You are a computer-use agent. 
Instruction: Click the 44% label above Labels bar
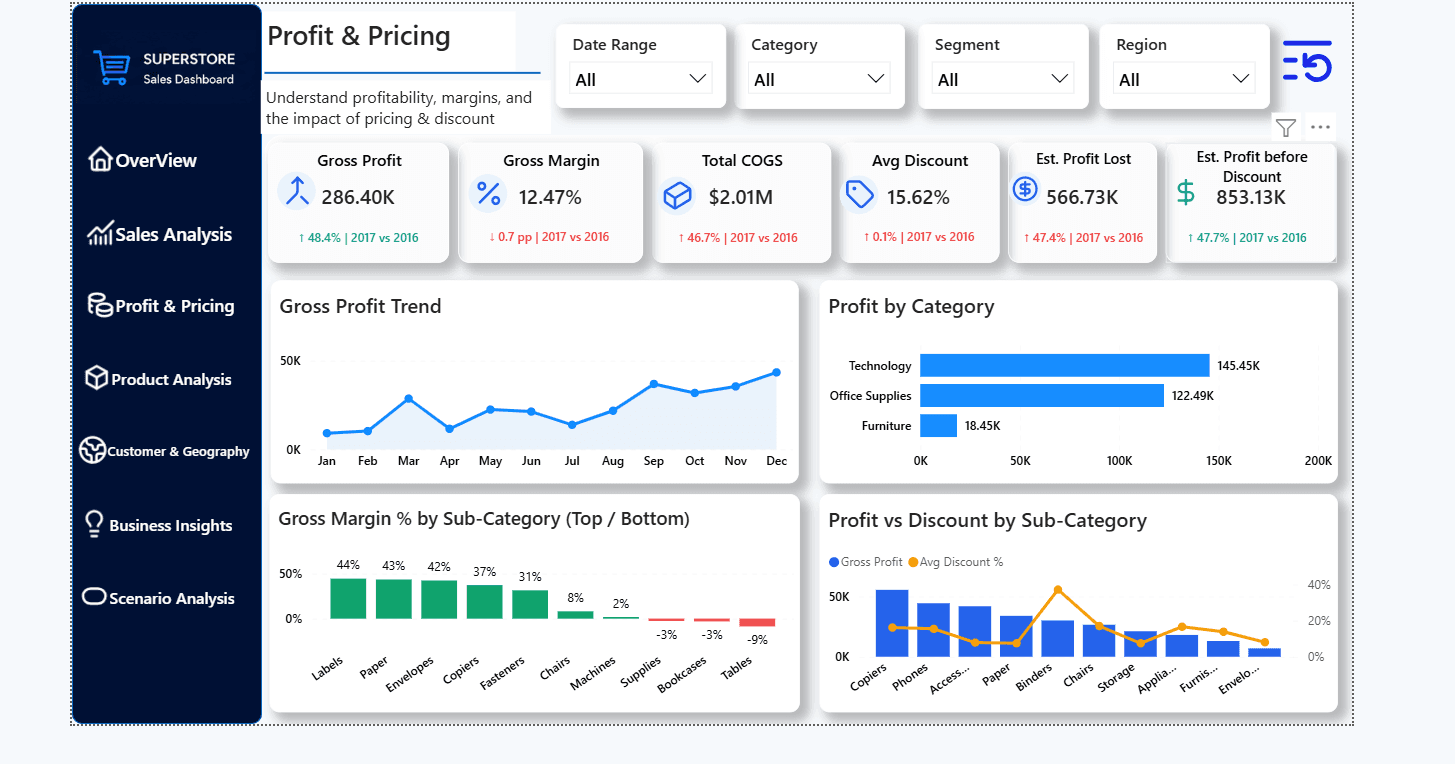(x=348, y=565)
